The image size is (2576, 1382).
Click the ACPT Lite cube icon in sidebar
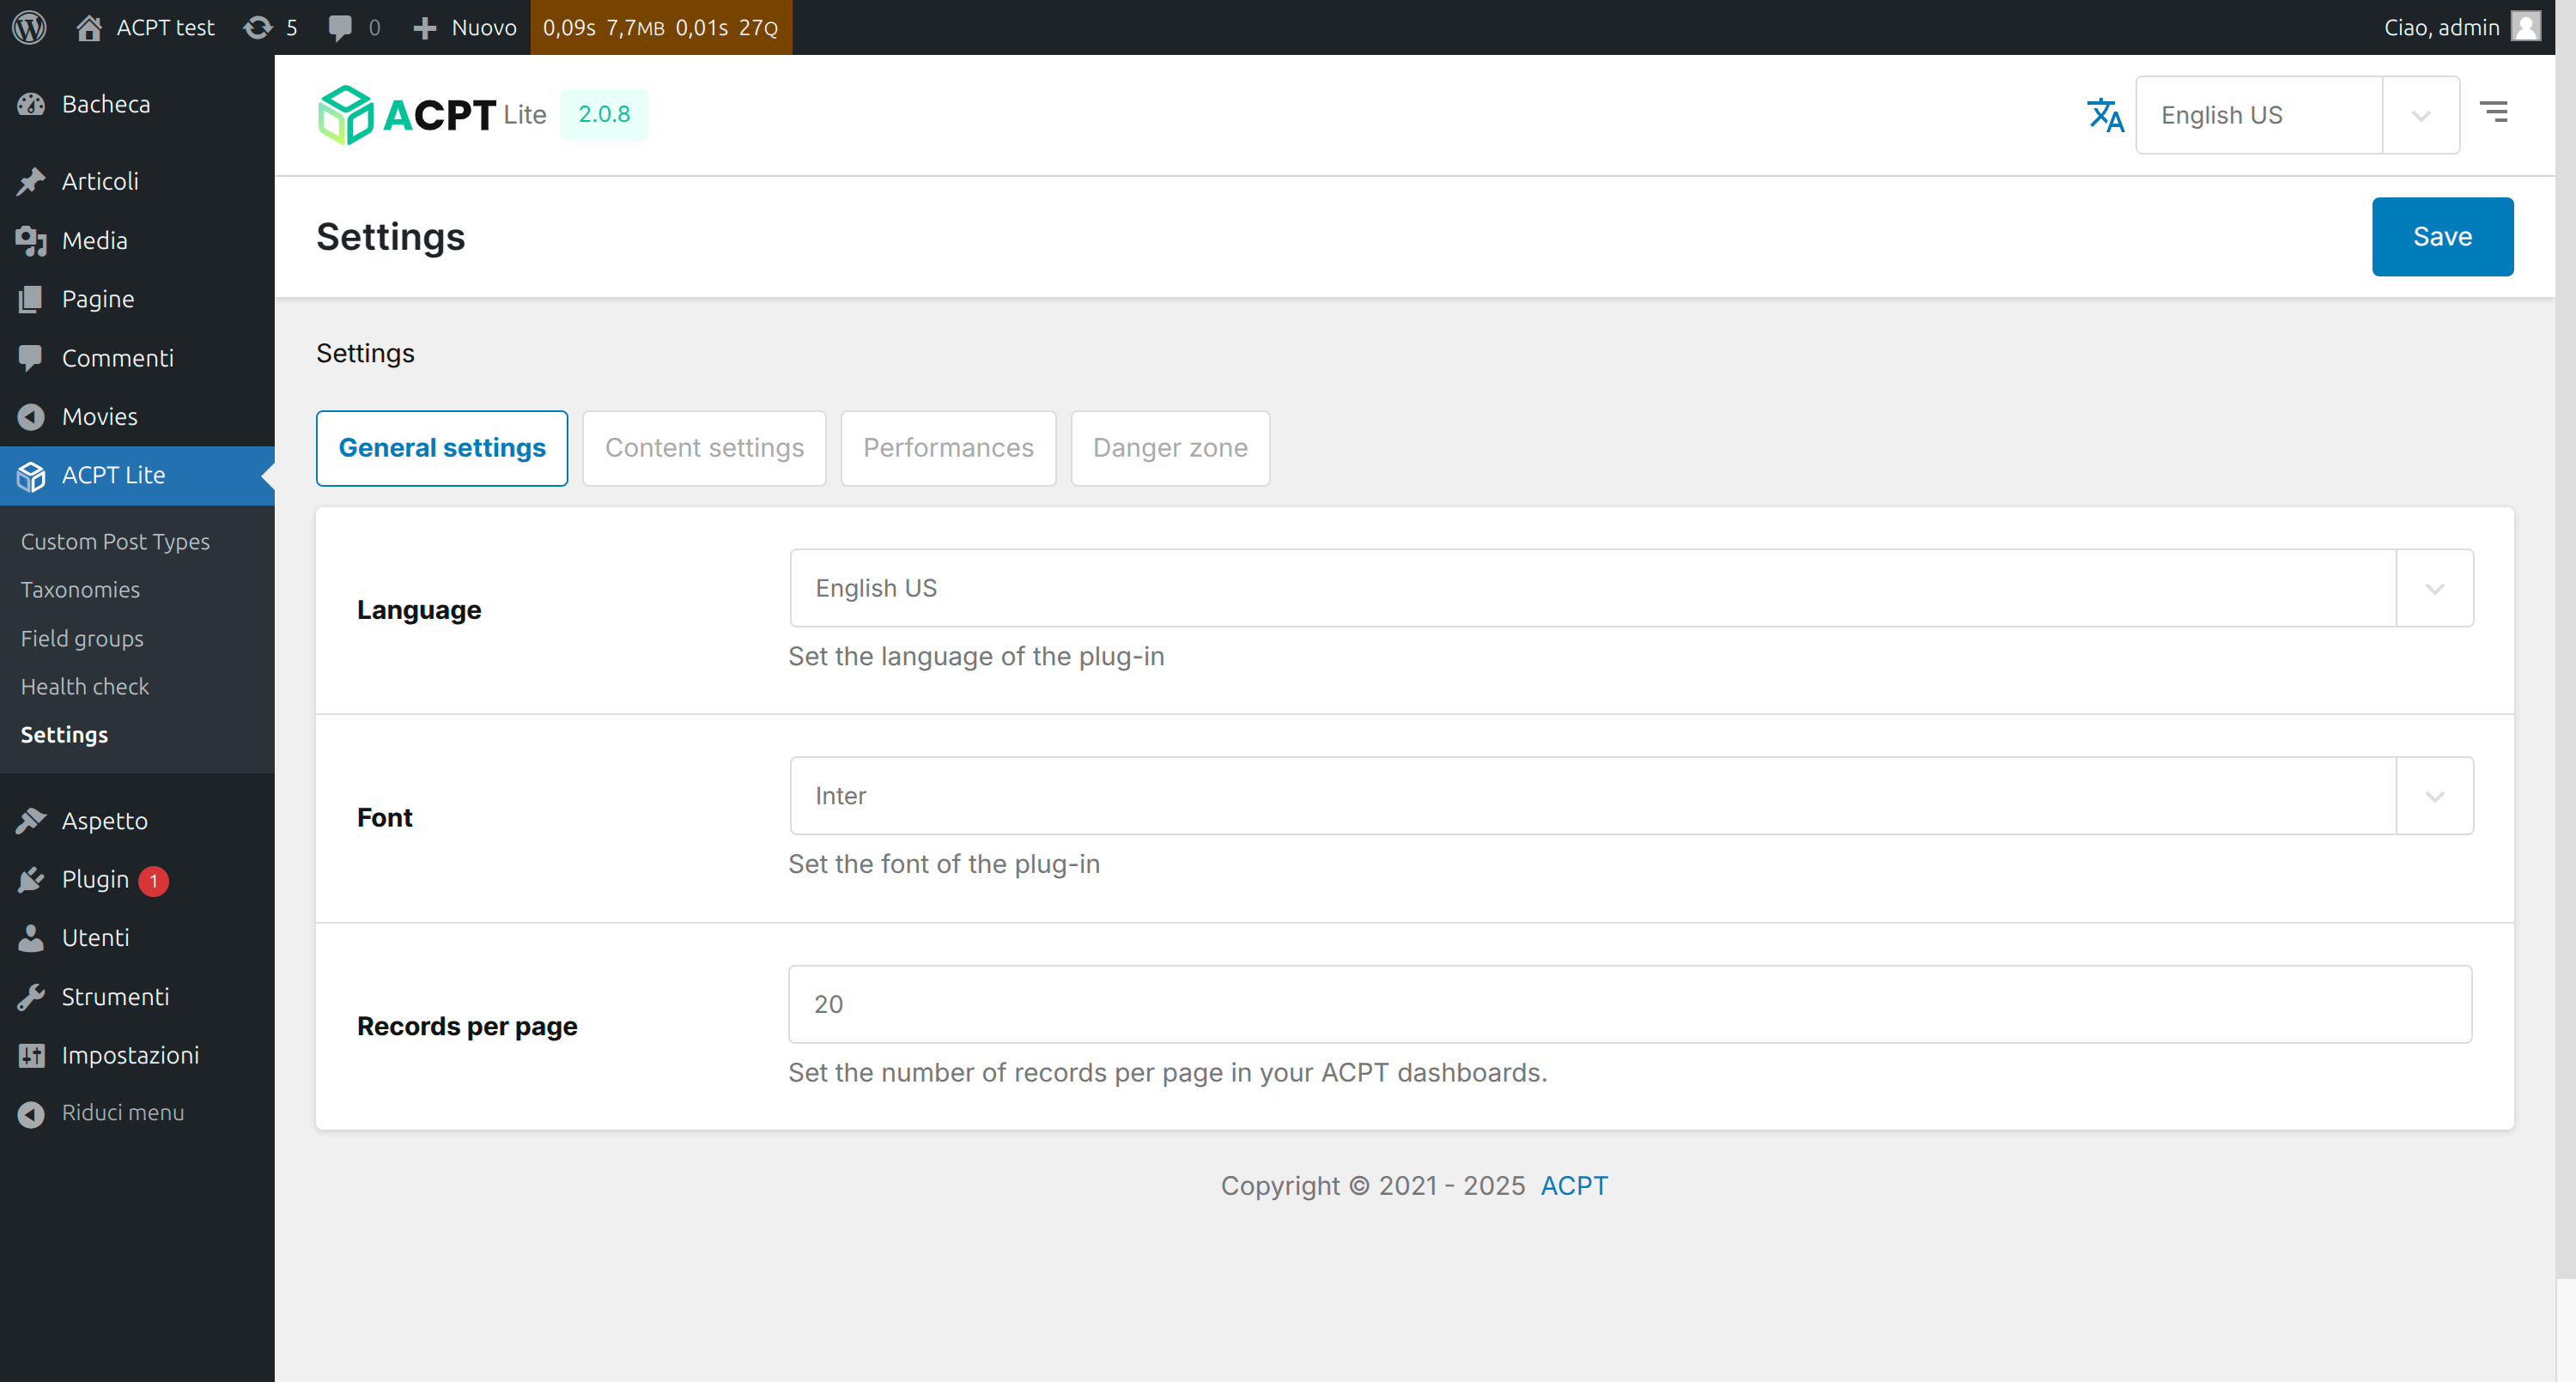[31, 476]
